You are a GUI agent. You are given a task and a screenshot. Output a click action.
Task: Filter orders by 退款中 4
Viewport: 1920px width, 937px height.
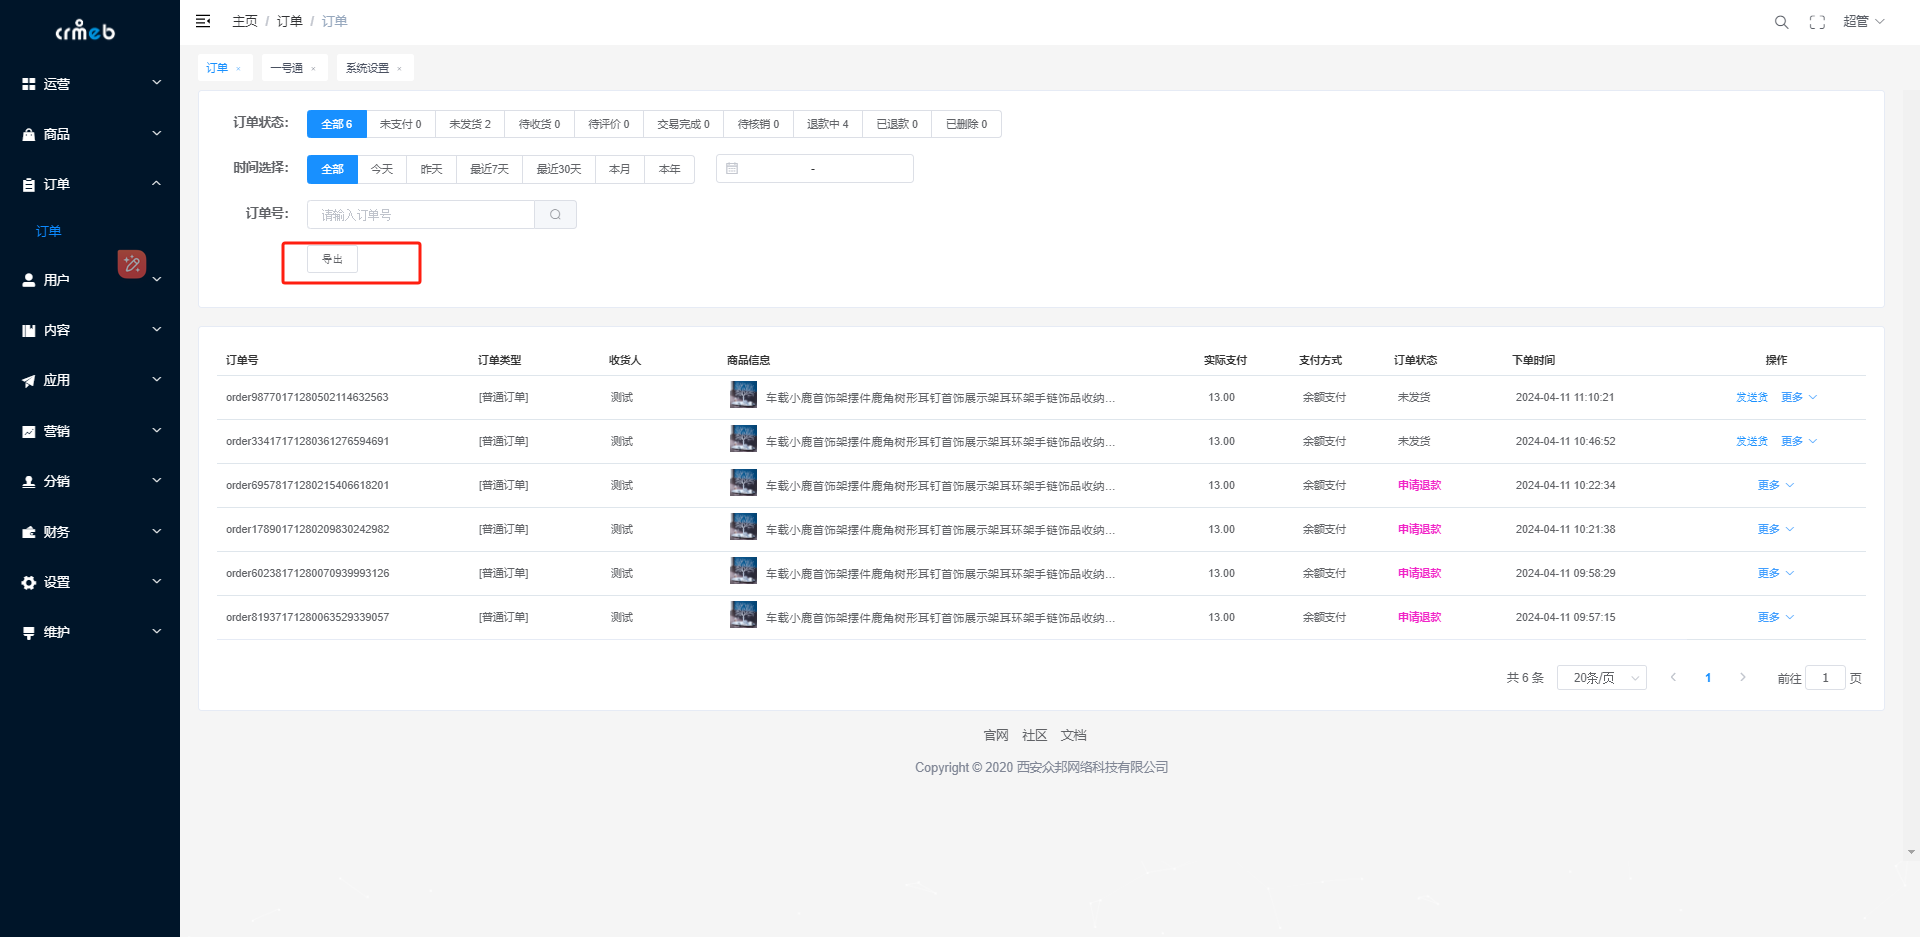[828, 124]
